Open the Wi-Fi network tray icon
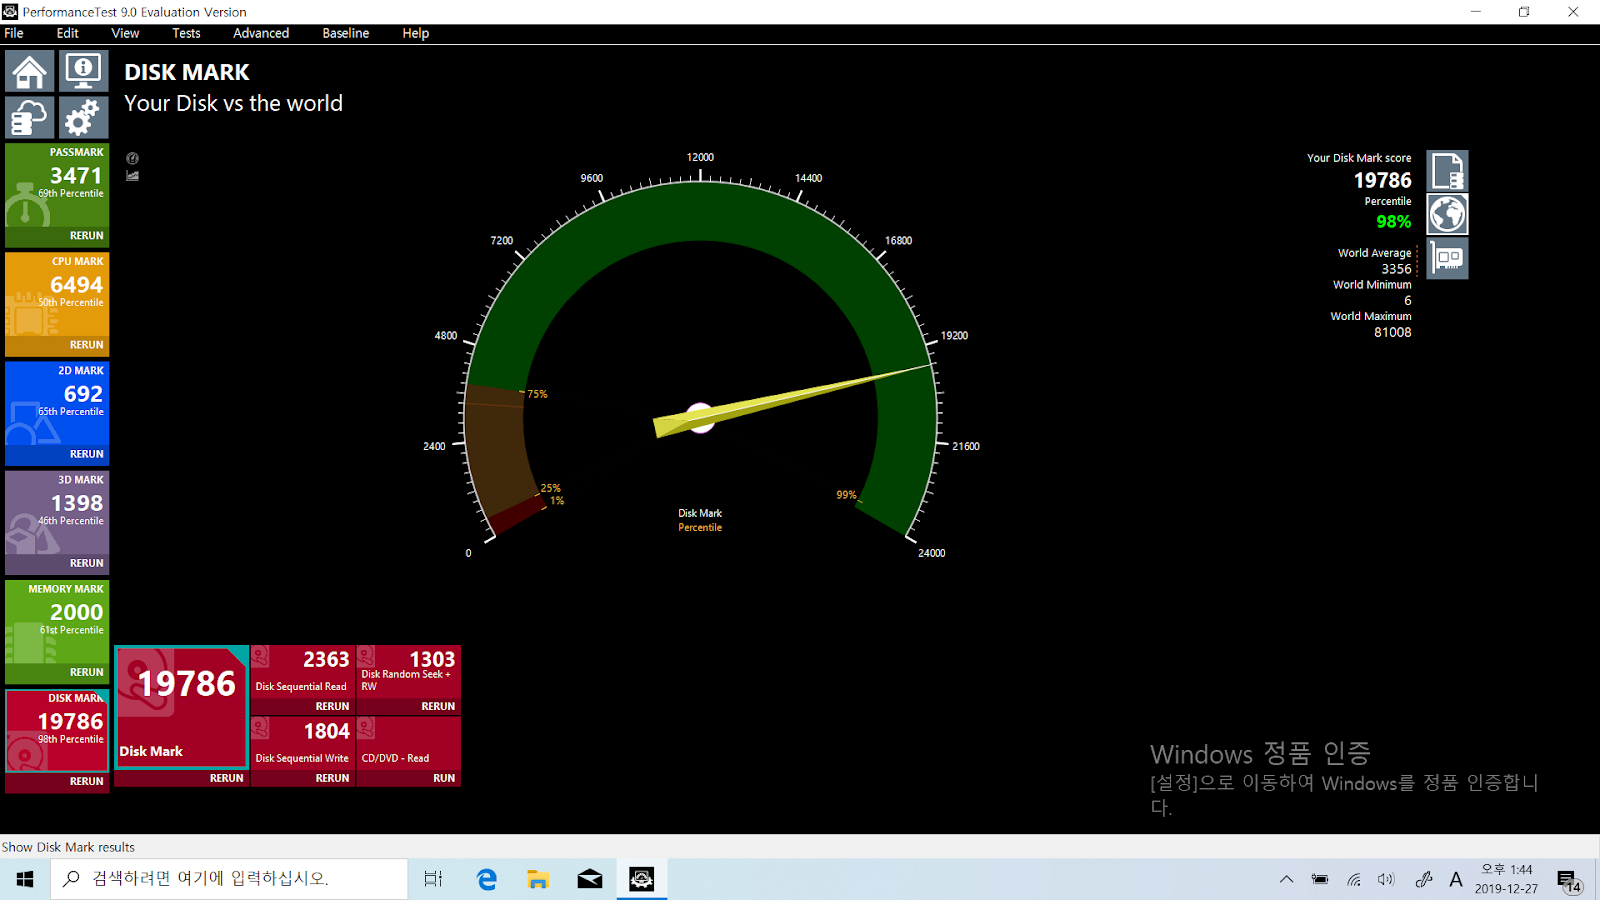Screen dimensions: 1600x900 (x=1354, y=880)
